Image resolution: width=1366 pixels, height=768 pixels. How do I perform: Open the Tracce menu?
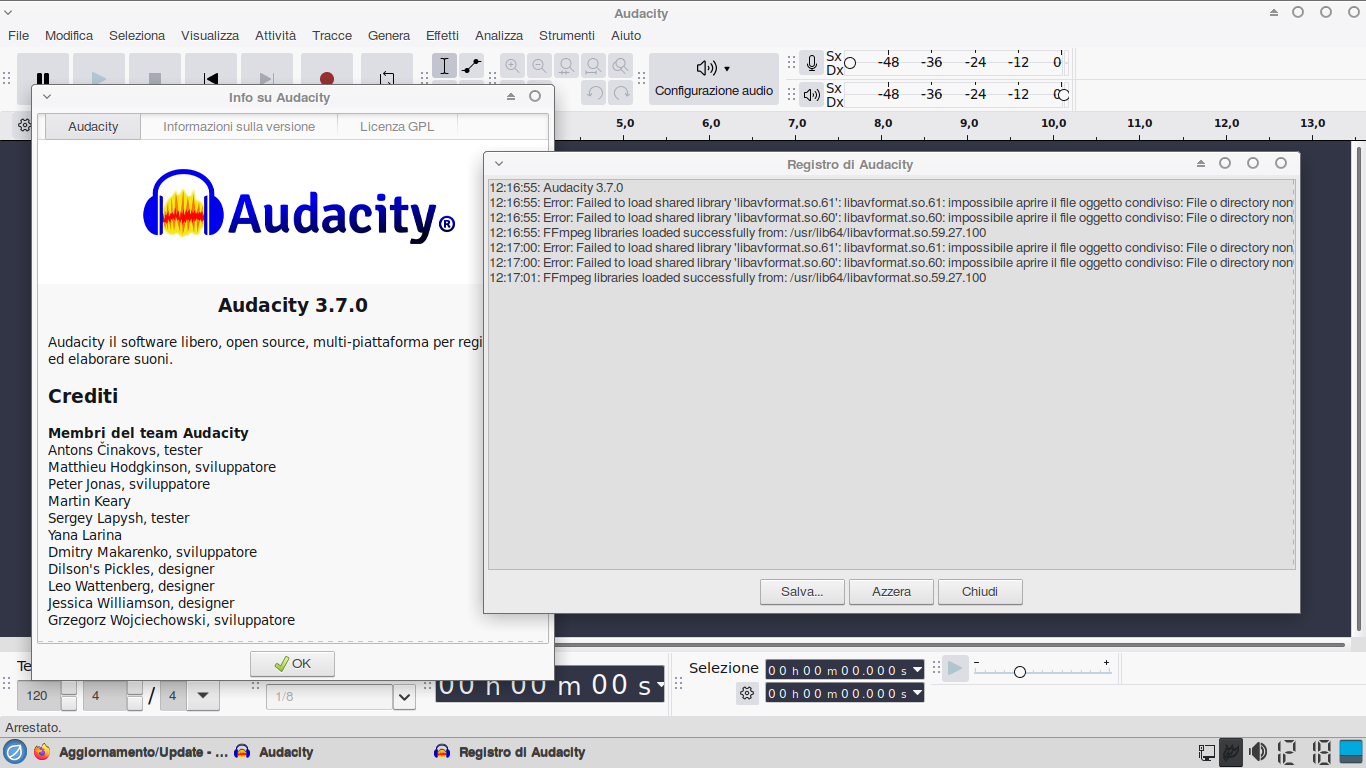click(332, 35)
